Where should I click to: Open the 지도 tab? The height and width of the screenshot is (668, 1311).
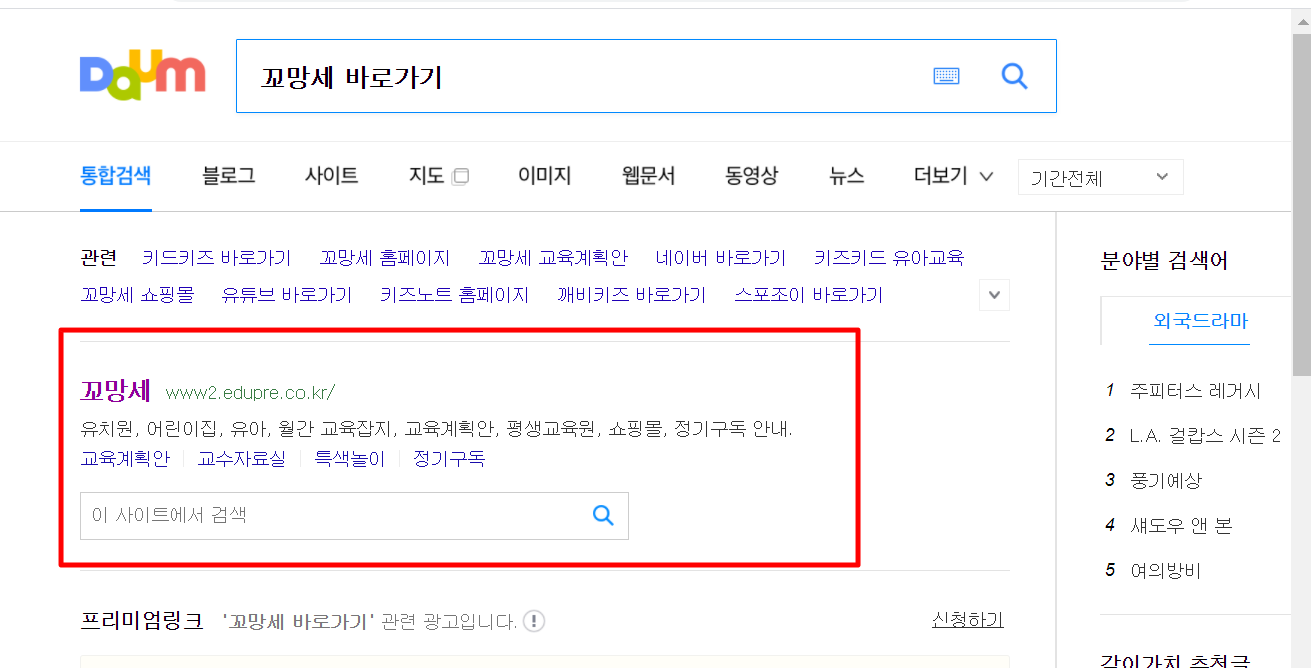426,176
